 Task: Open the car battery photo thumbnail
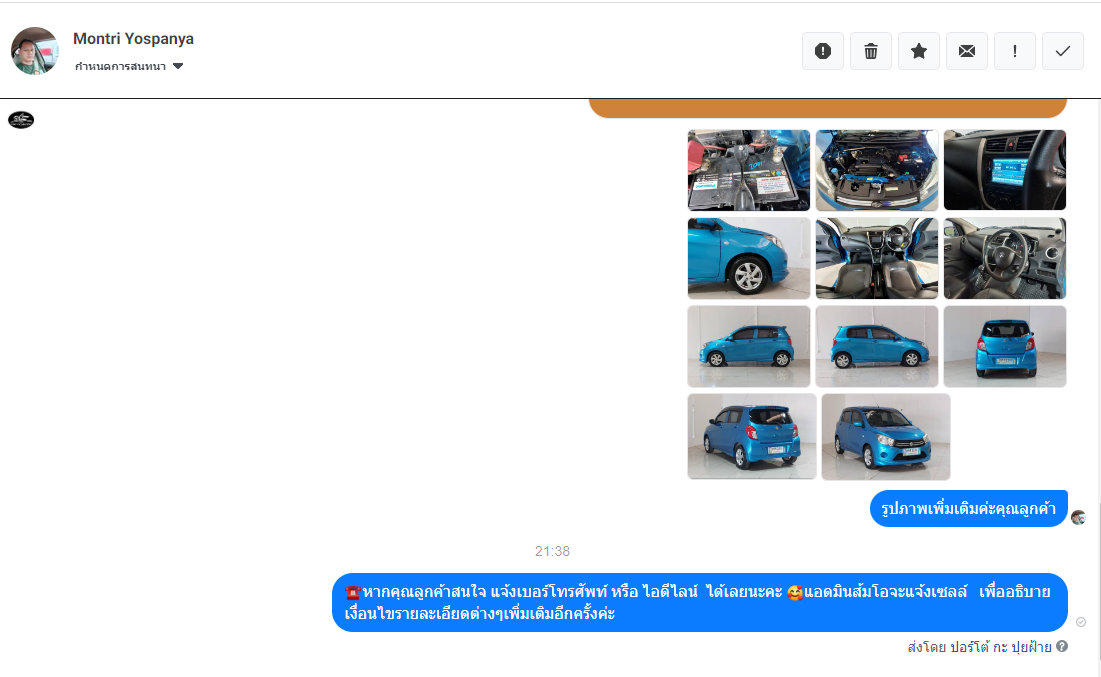(x=749, y=170)
